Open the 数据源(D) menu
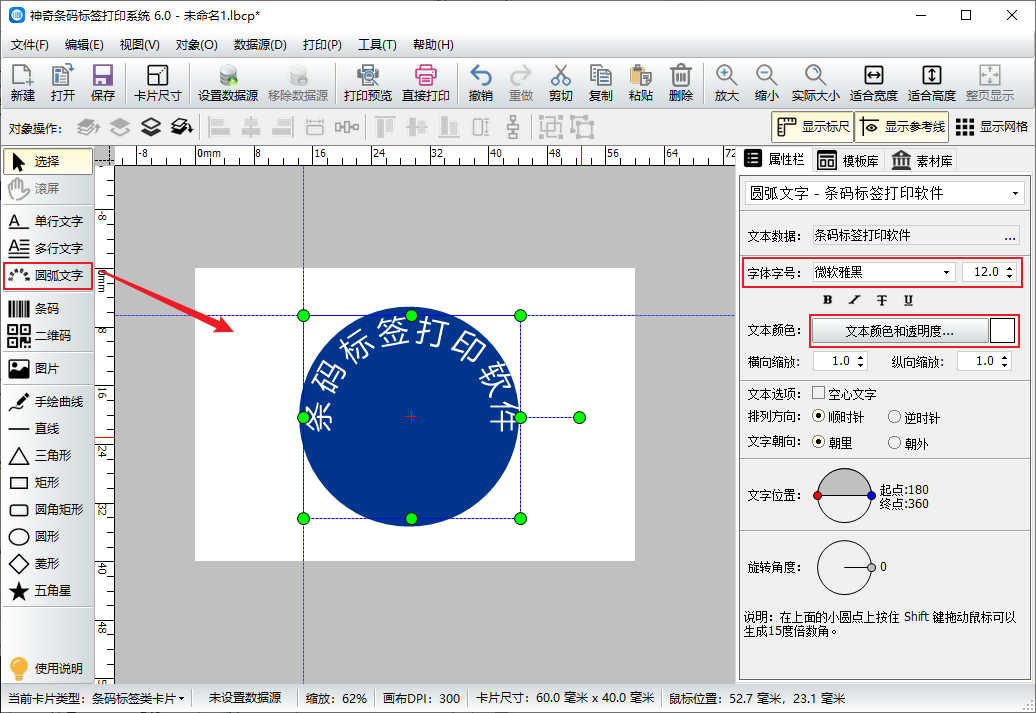The image size is (1036, 713). [x=260, y=45]
